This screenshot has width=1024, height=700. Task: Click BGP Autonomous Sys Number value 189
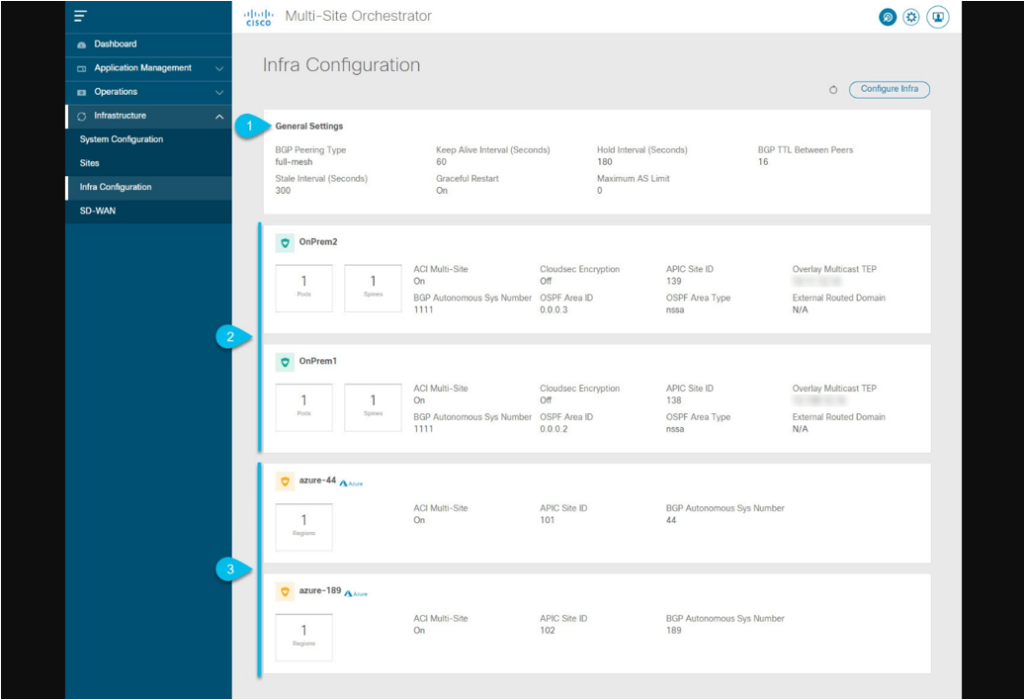674,631
